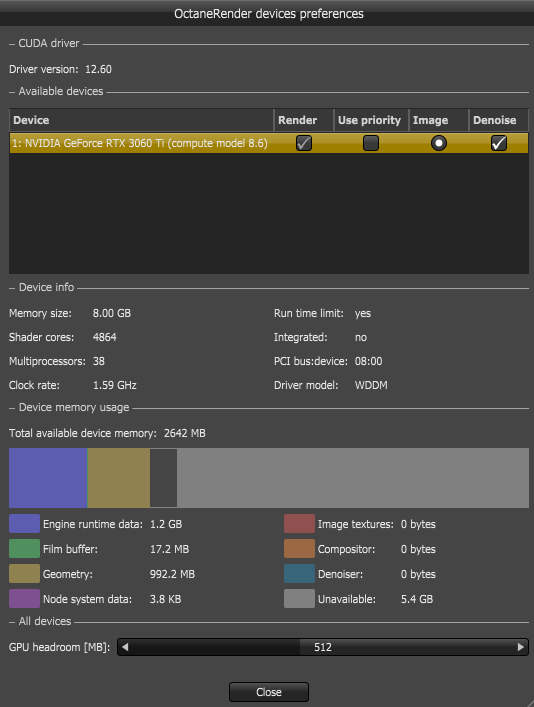Click the Denoise column header
Image resolution: width=534 pixels, height=707 pixels.
(498, 120)
